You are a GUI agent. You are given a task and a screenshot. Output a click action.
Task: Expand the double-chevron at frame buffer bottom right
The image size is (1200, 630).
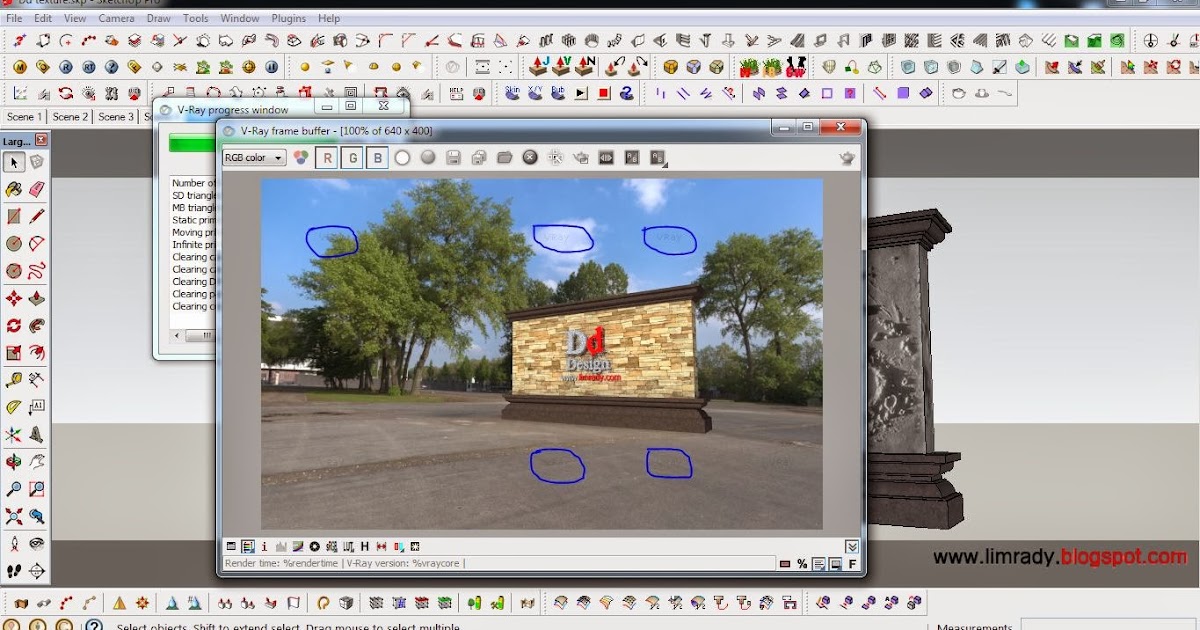point(852,546)
